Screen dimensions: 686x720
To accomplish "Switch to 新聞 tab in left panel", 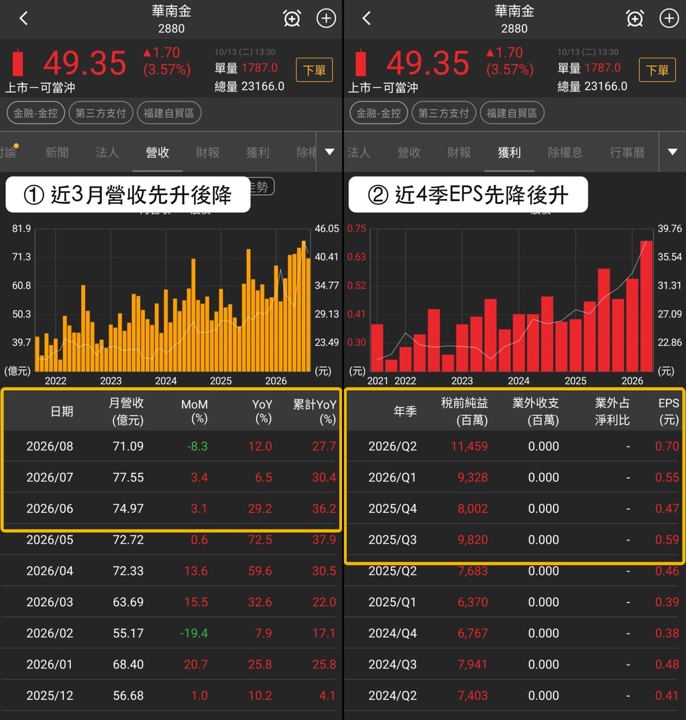I will tap(57, 152).
